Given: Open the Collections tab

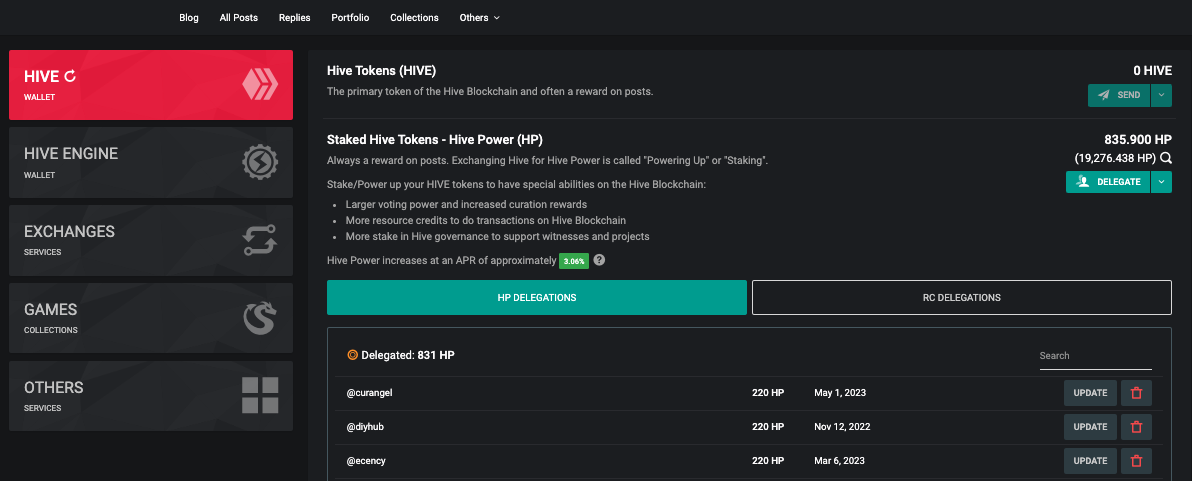Looking at the screenshot, I should pyautogui.click(x=414, y=17).
